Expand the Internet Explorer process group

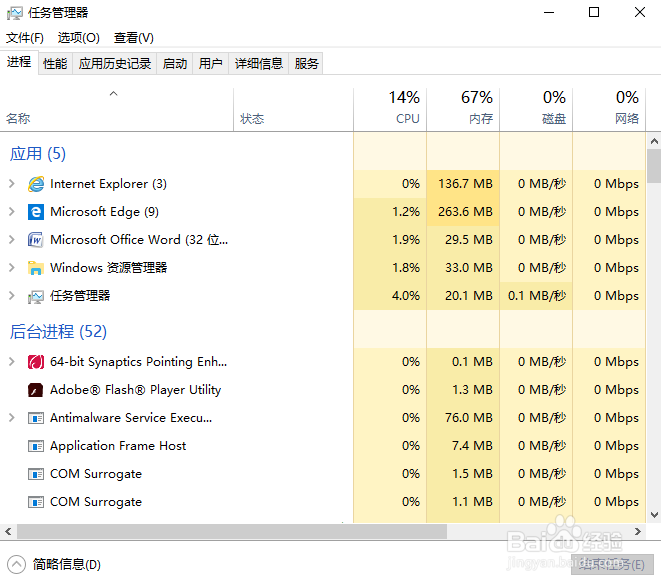tap(11, 184)
